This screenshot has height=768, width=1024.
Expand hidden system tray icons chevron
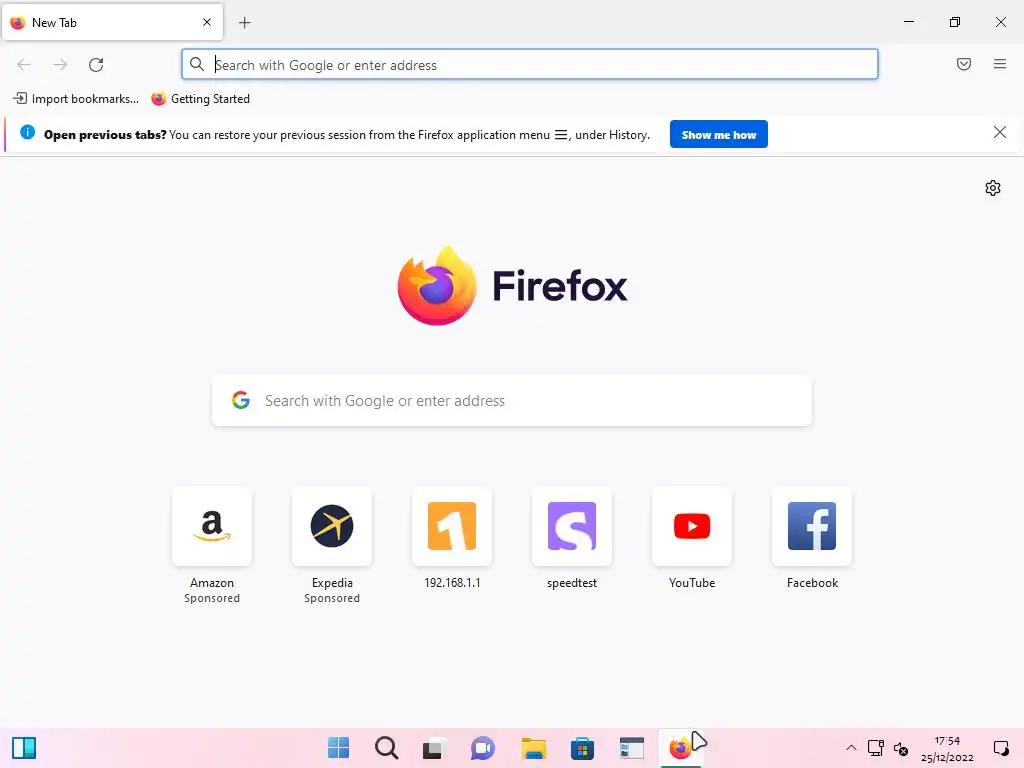click(851, 748)
